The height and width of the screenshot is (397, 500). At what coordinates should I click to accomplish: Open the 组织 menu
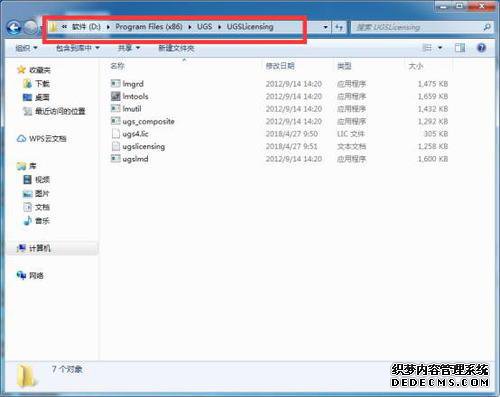tap(26, 48)
